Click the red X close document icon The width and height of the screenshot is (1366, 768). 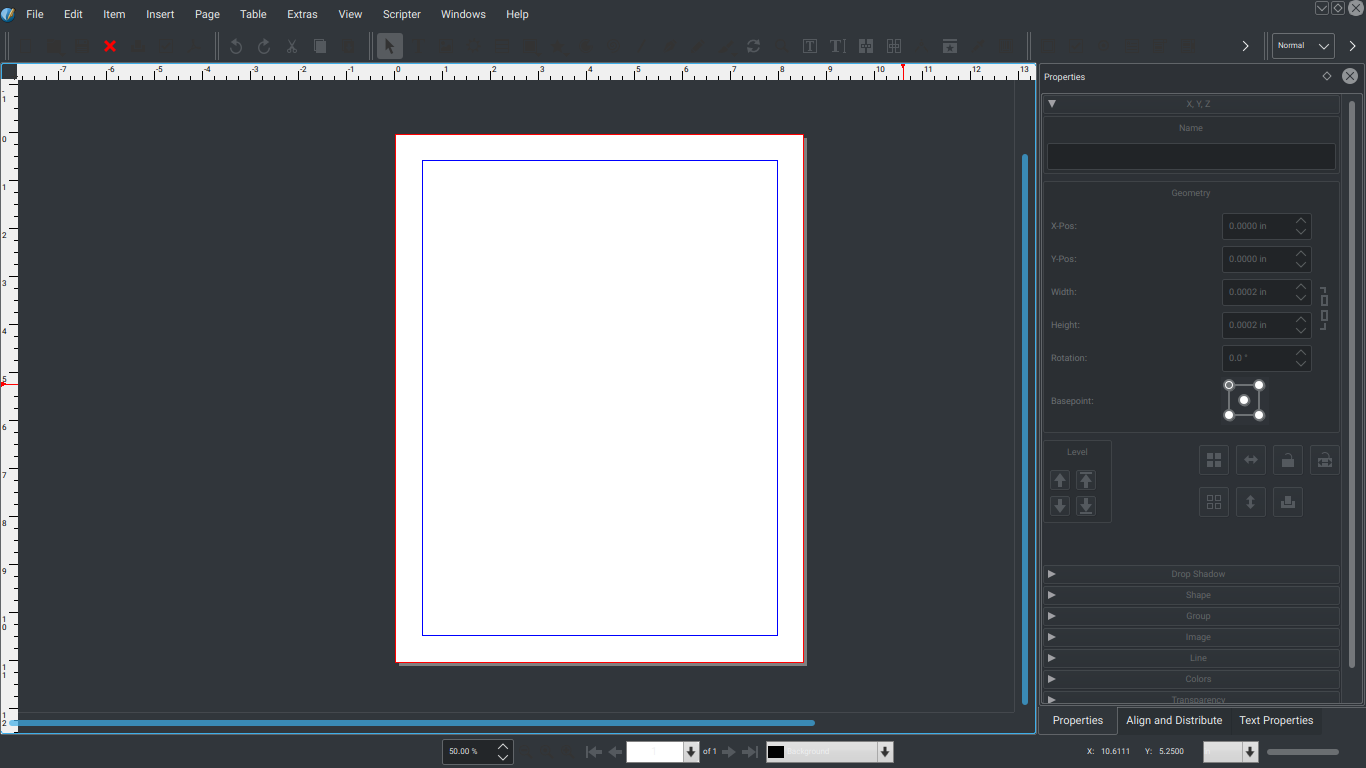coord(110,46)
